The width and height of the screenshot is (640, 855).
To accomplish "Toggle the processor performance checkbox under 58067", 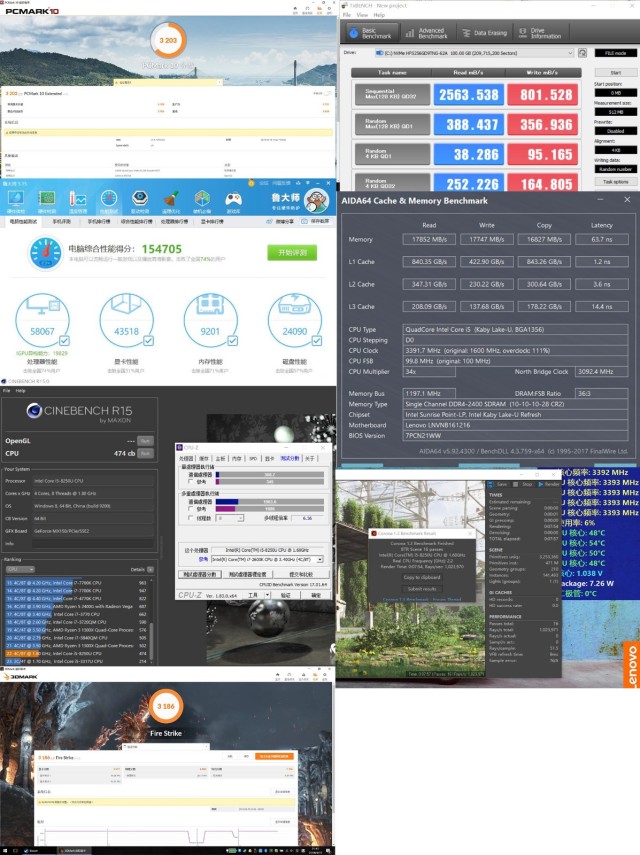I will point(64,341).
